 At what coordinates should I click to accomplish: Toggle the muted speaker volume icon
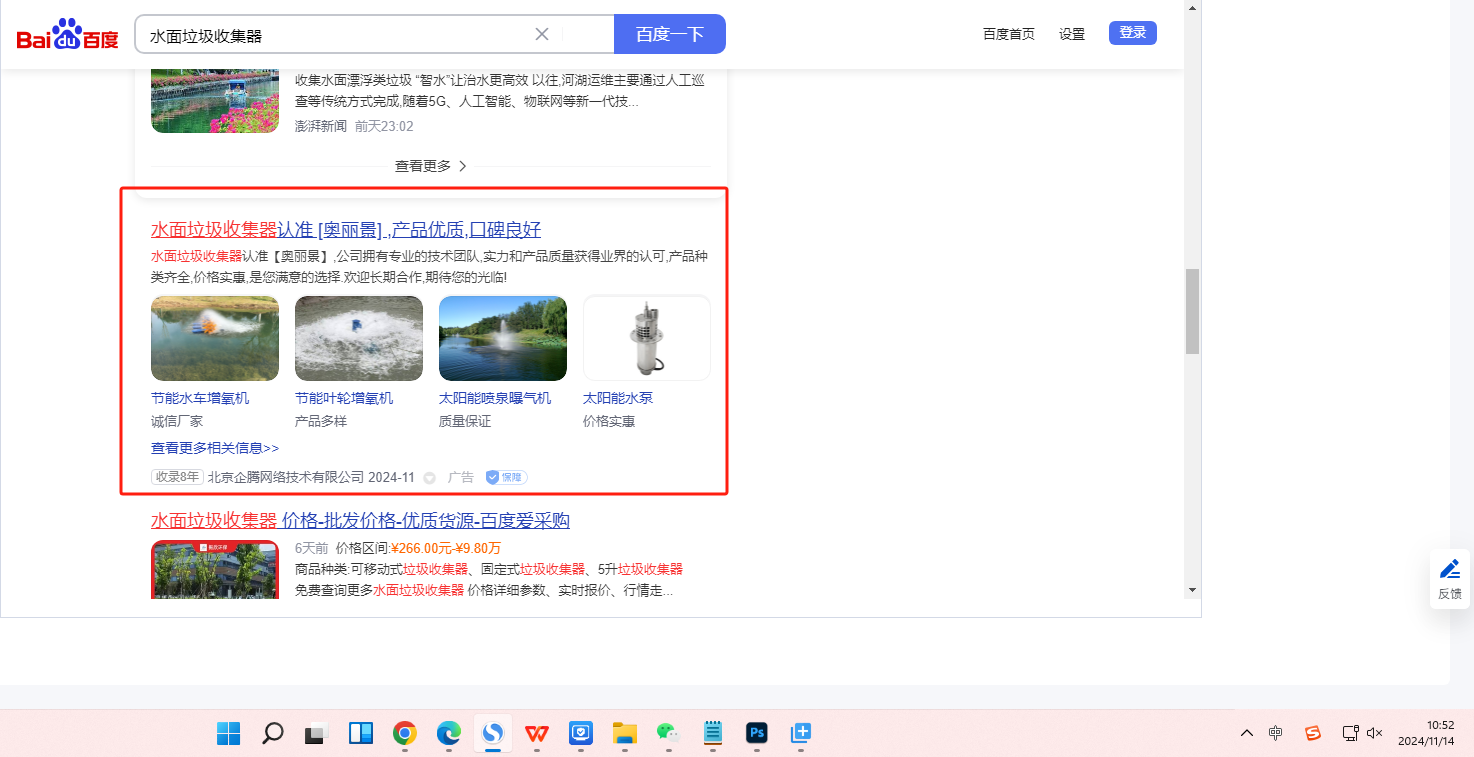[1375, 733]
